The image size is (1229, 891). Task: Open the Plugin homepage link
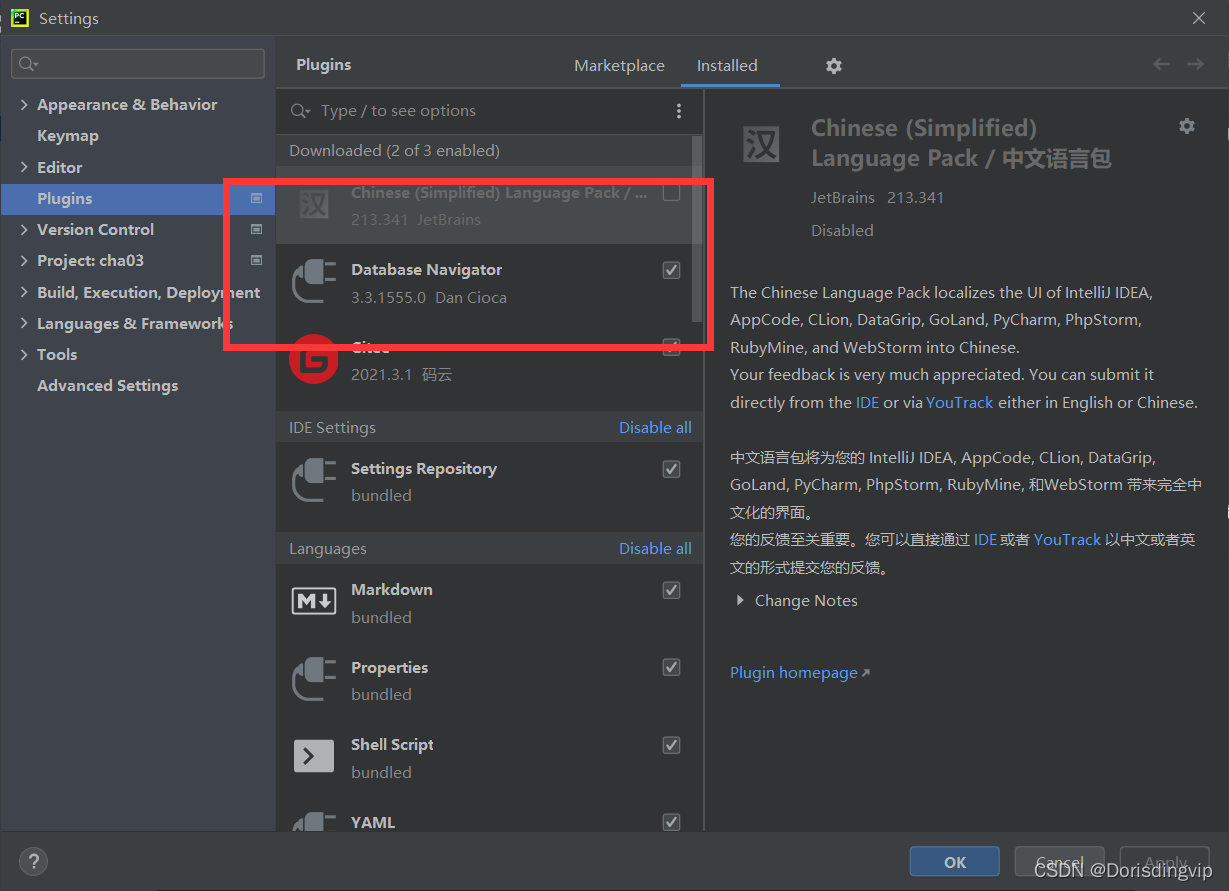click(799, 673)
